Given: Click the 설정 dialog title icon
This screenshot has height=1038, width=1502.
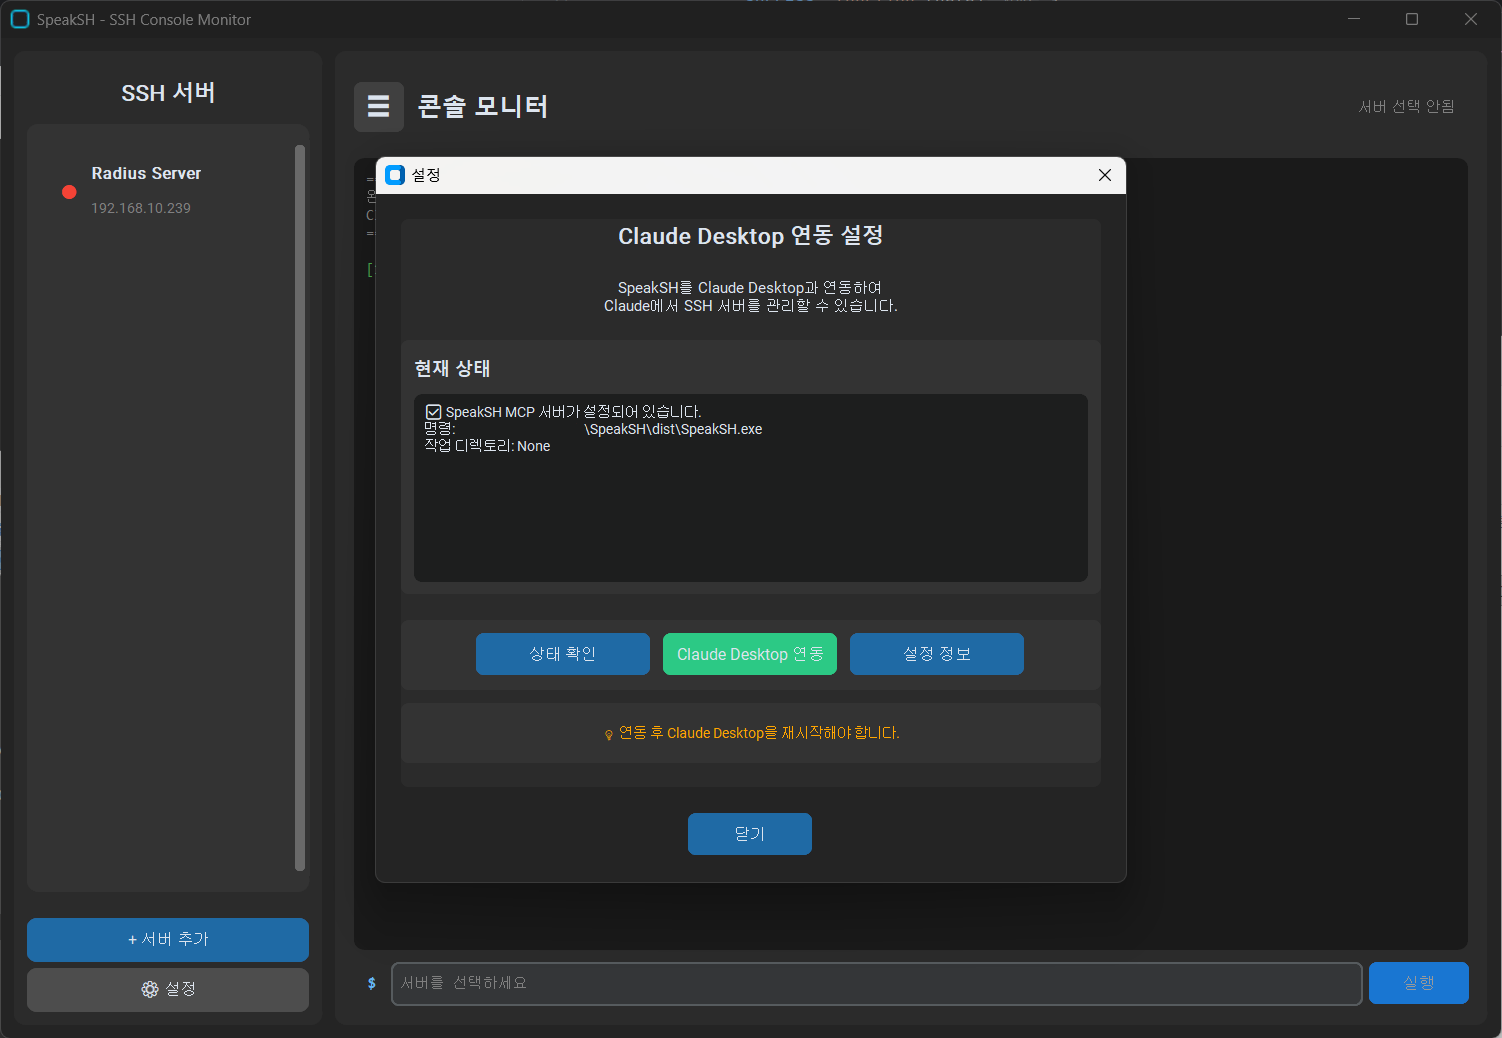Looking at the screenshot, I should [x=395, y=175].
